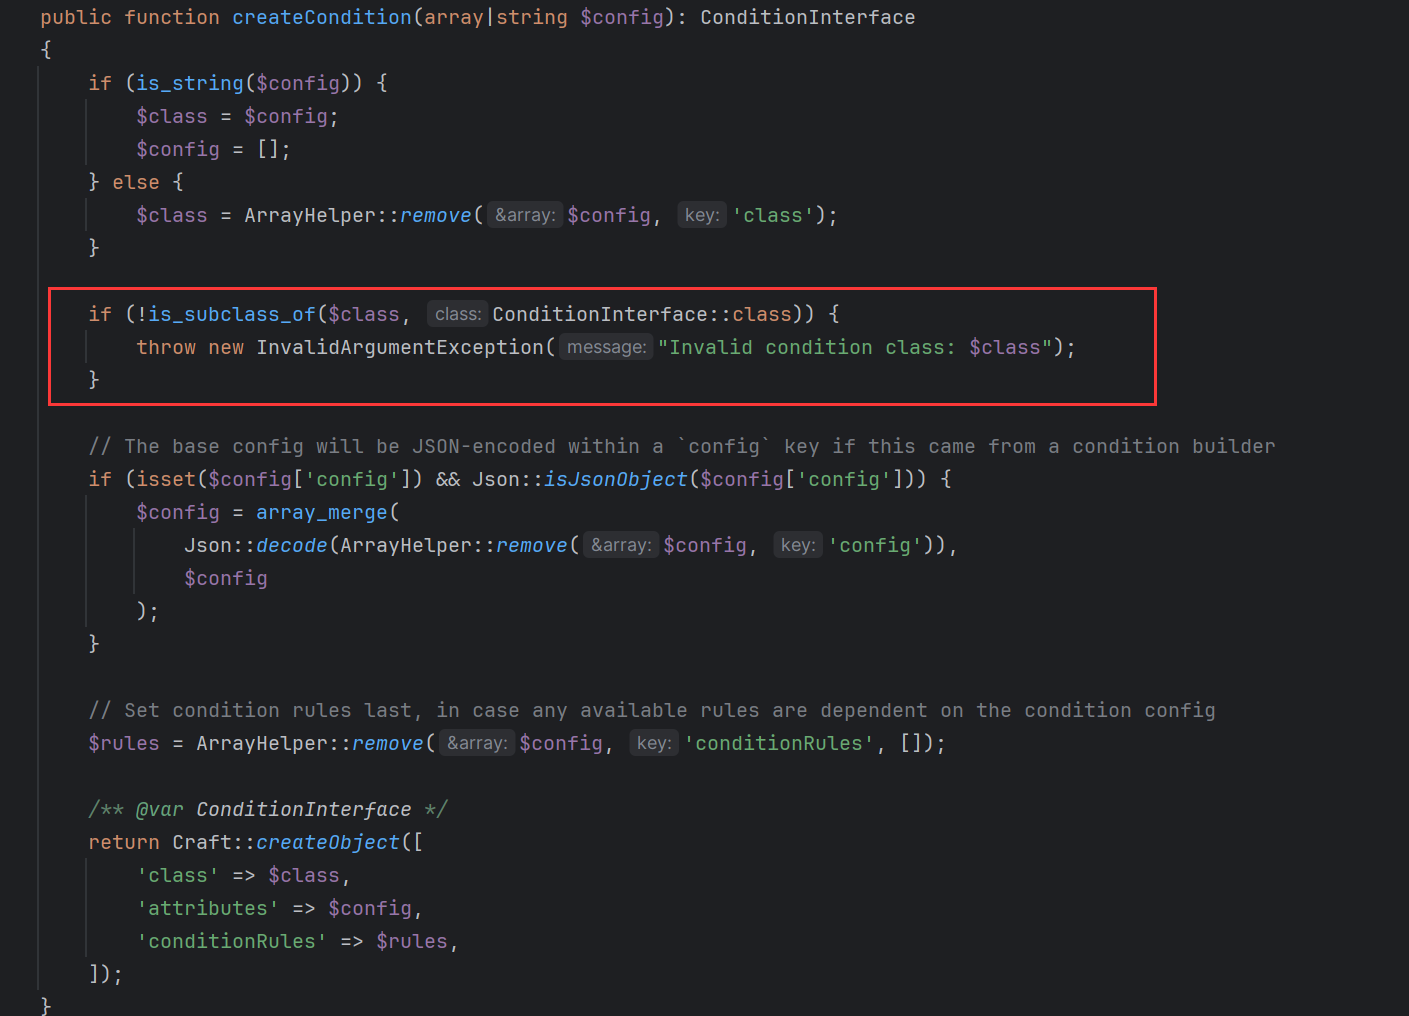Click remove on the '$class = ArrayHelper' line

pos(435,215)
